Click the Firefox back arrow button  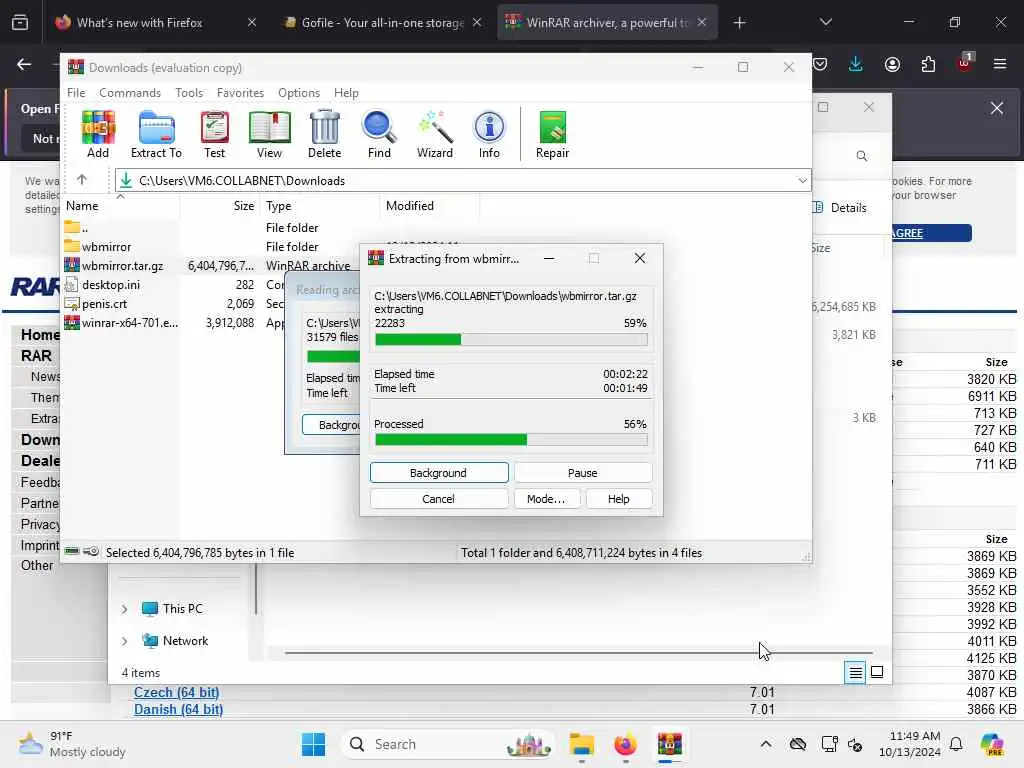pyautogui.click(x=24, y=64)
